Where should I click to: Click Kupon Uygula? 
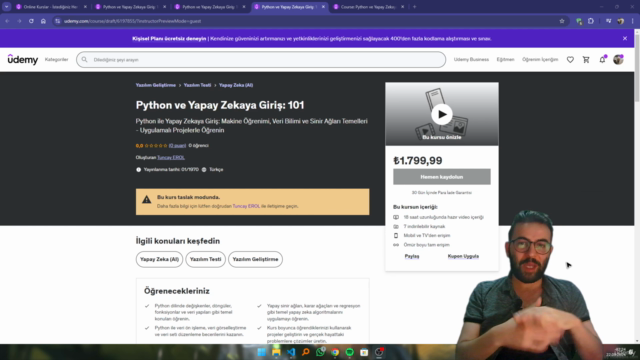pyautogui.click(x=463, y=256)
